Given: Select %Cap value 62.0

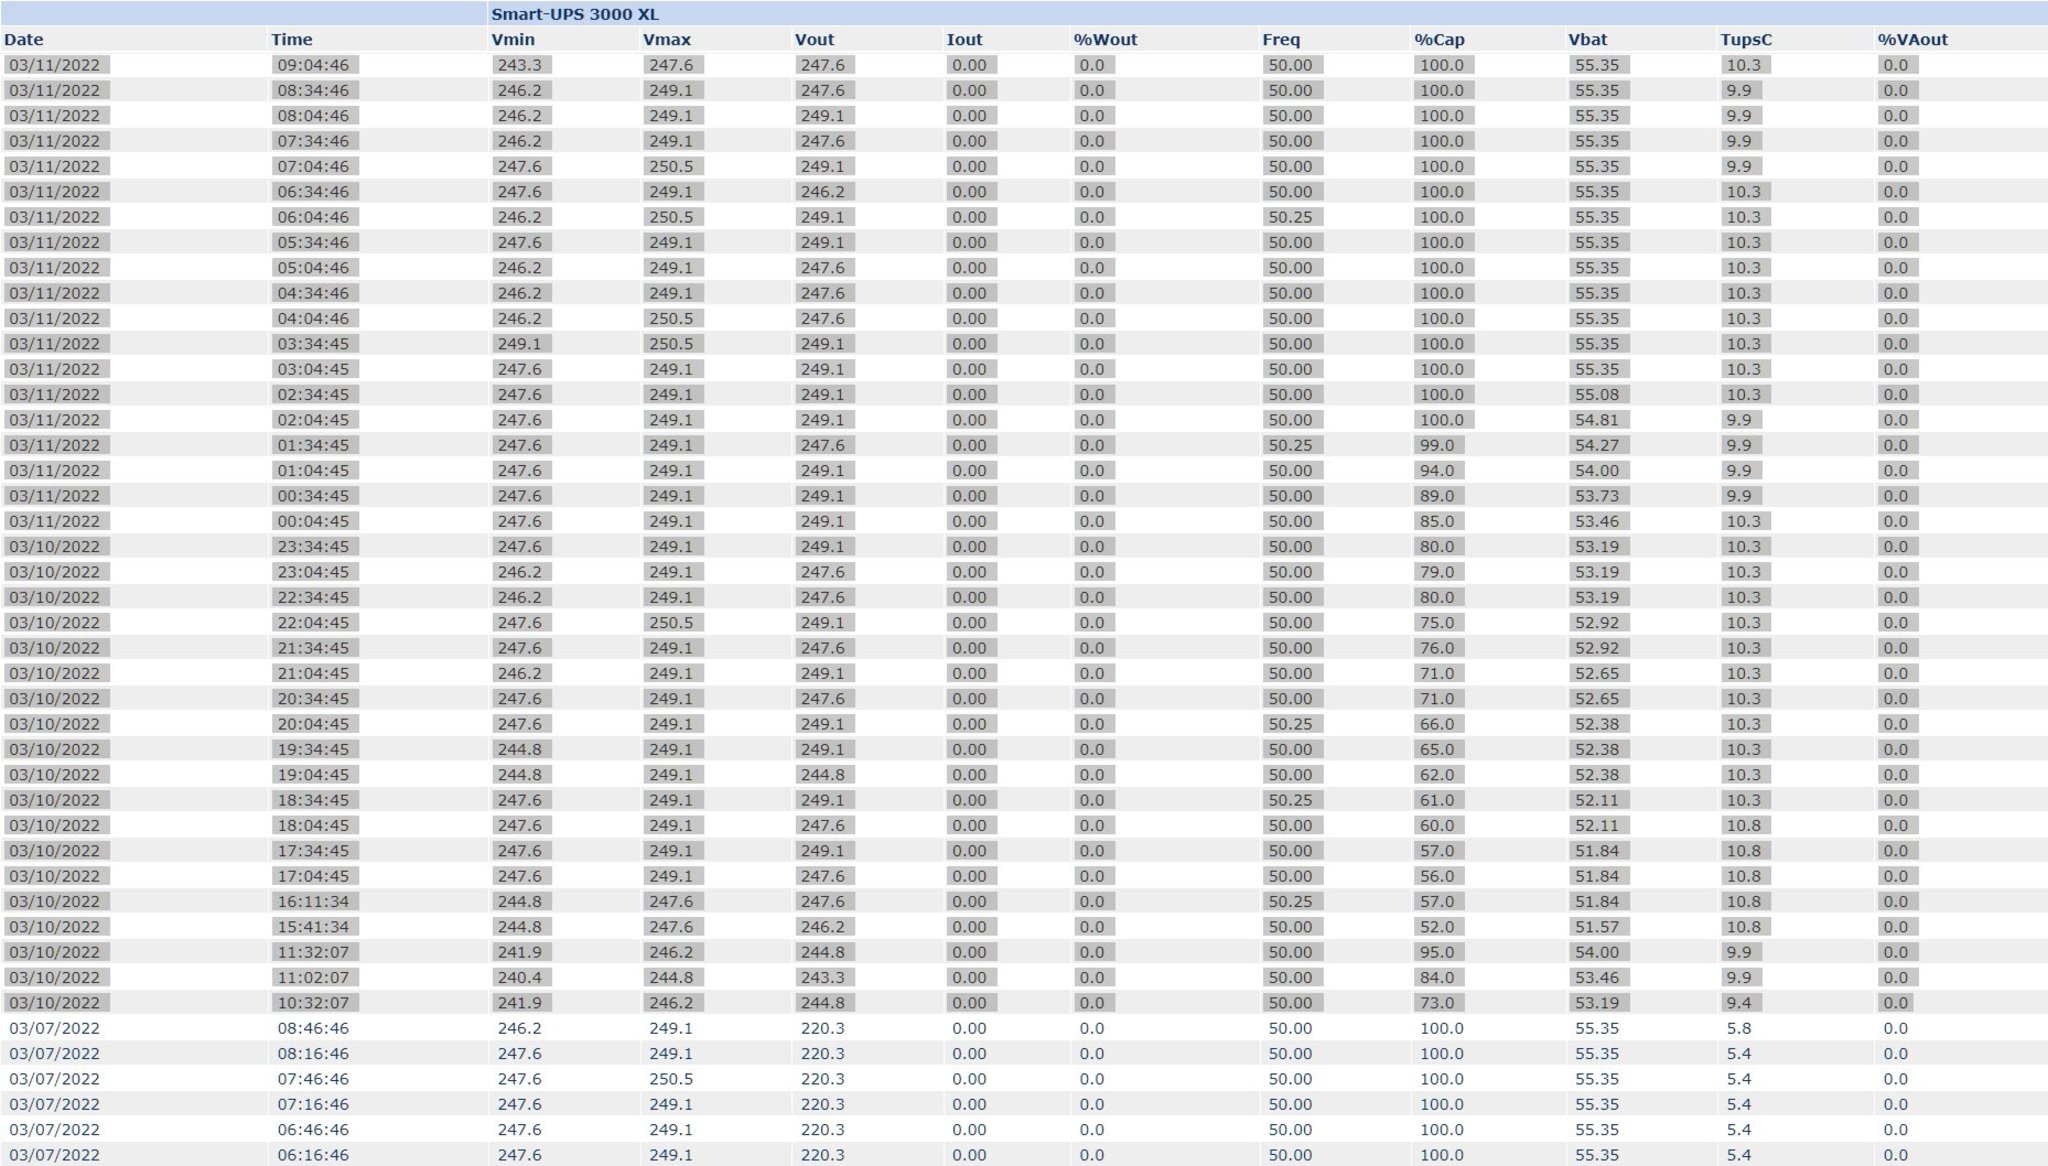Looking at the screenshot, I should click(1437, 775).
